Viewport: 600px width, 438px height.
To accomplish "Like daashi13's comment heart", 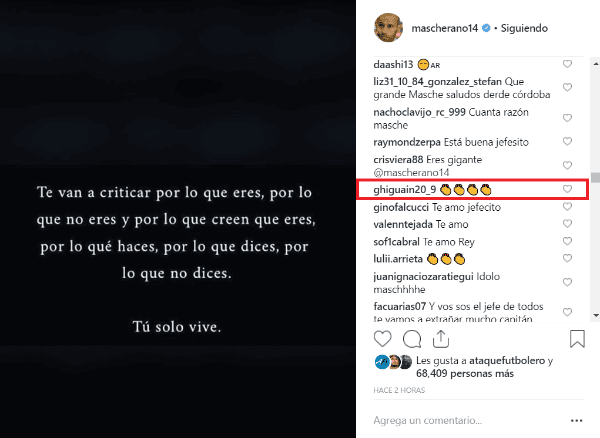I will (x=567, y=64).
